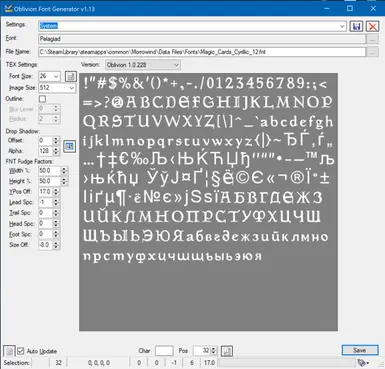385x369 pixels.
Task: Toggle the Outline checkbox
Action: pyautogui.click(x=42, y=99)
